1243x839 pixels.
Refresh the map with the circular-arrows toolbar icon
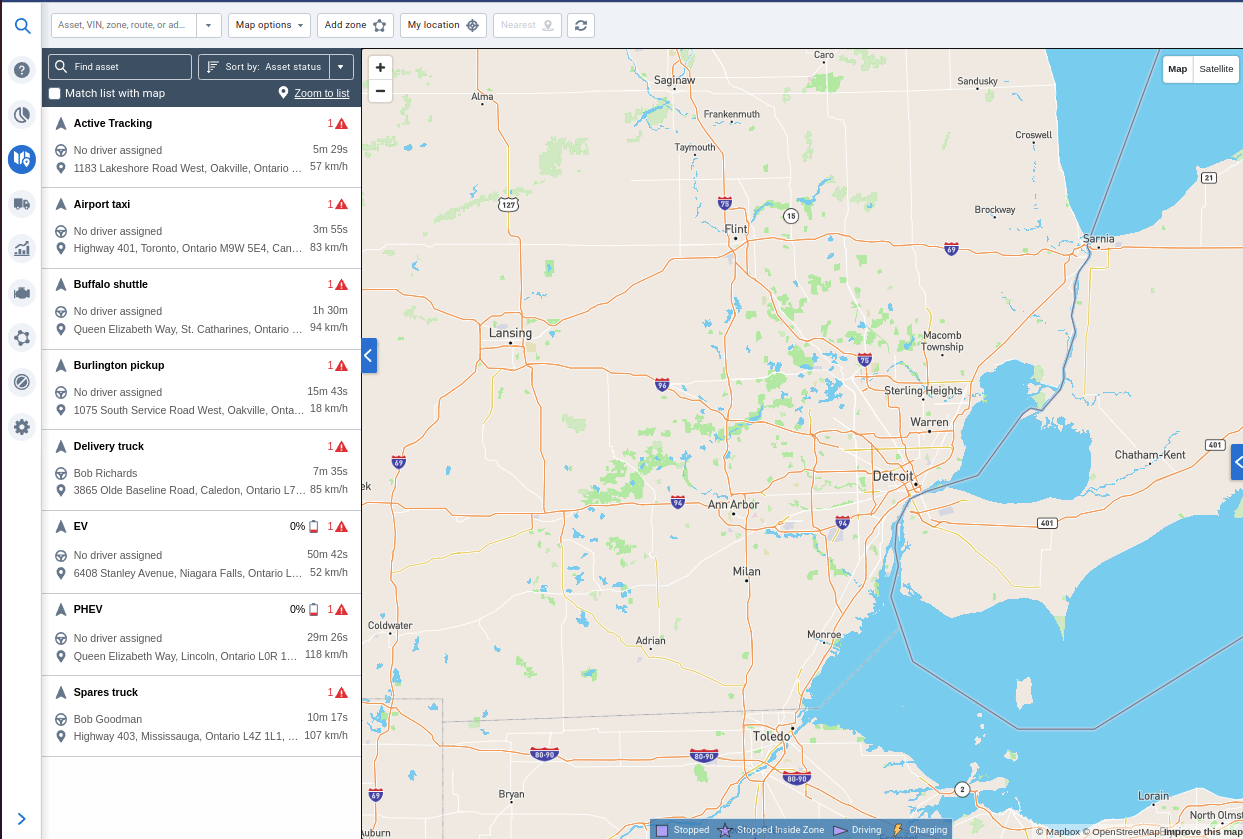click(x=581, y=25)
